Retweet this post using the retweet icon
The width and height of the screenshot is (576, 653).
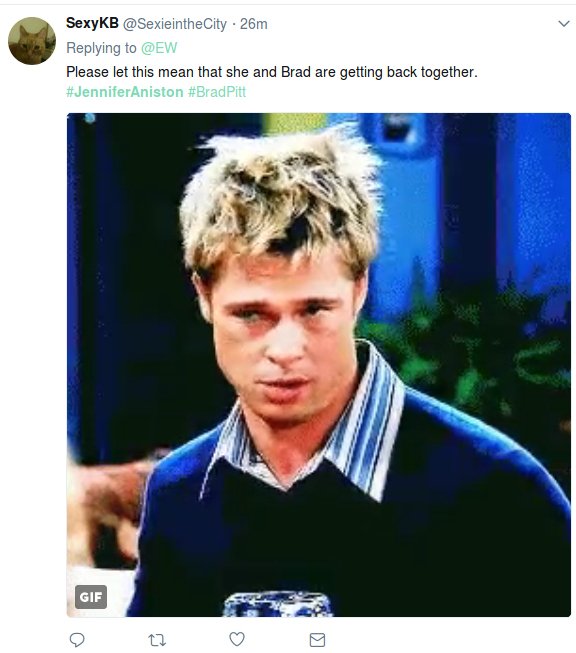coord(157,640)
